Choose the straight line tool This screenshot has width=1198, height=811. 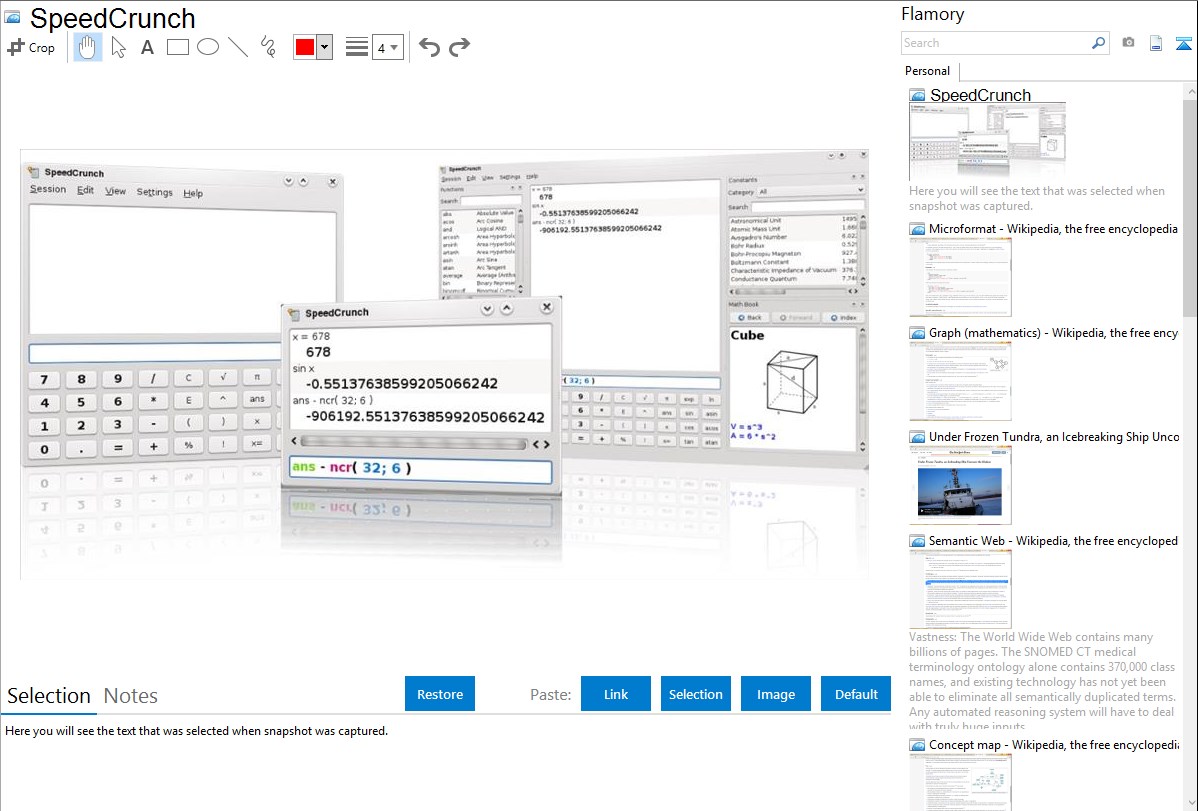pyautogui.click(x=238, y=47)
